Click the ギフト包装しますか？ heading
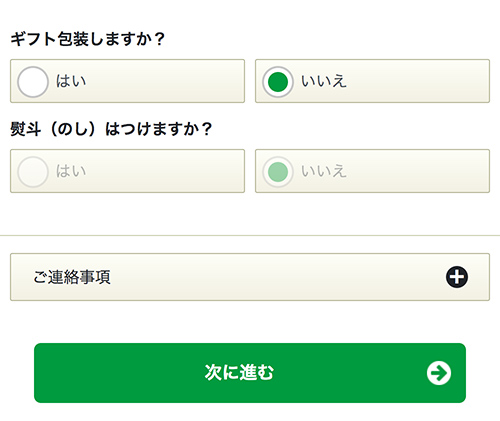Viewport: 500px width, 421px height. tap(88, 39)
